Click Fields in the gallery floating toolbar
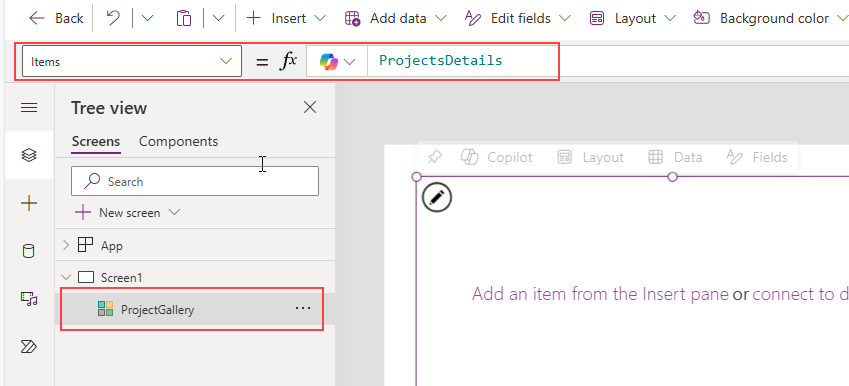This screenshot has width=849, height=386. [x=757, y=158]
